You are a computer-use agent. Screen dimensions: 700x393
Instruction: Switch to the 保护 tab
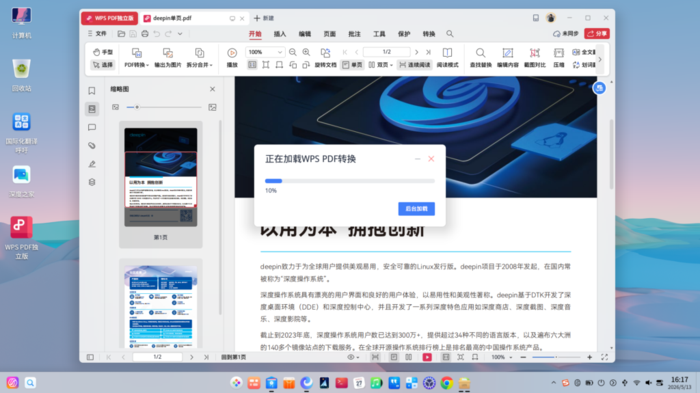(404, 34)
